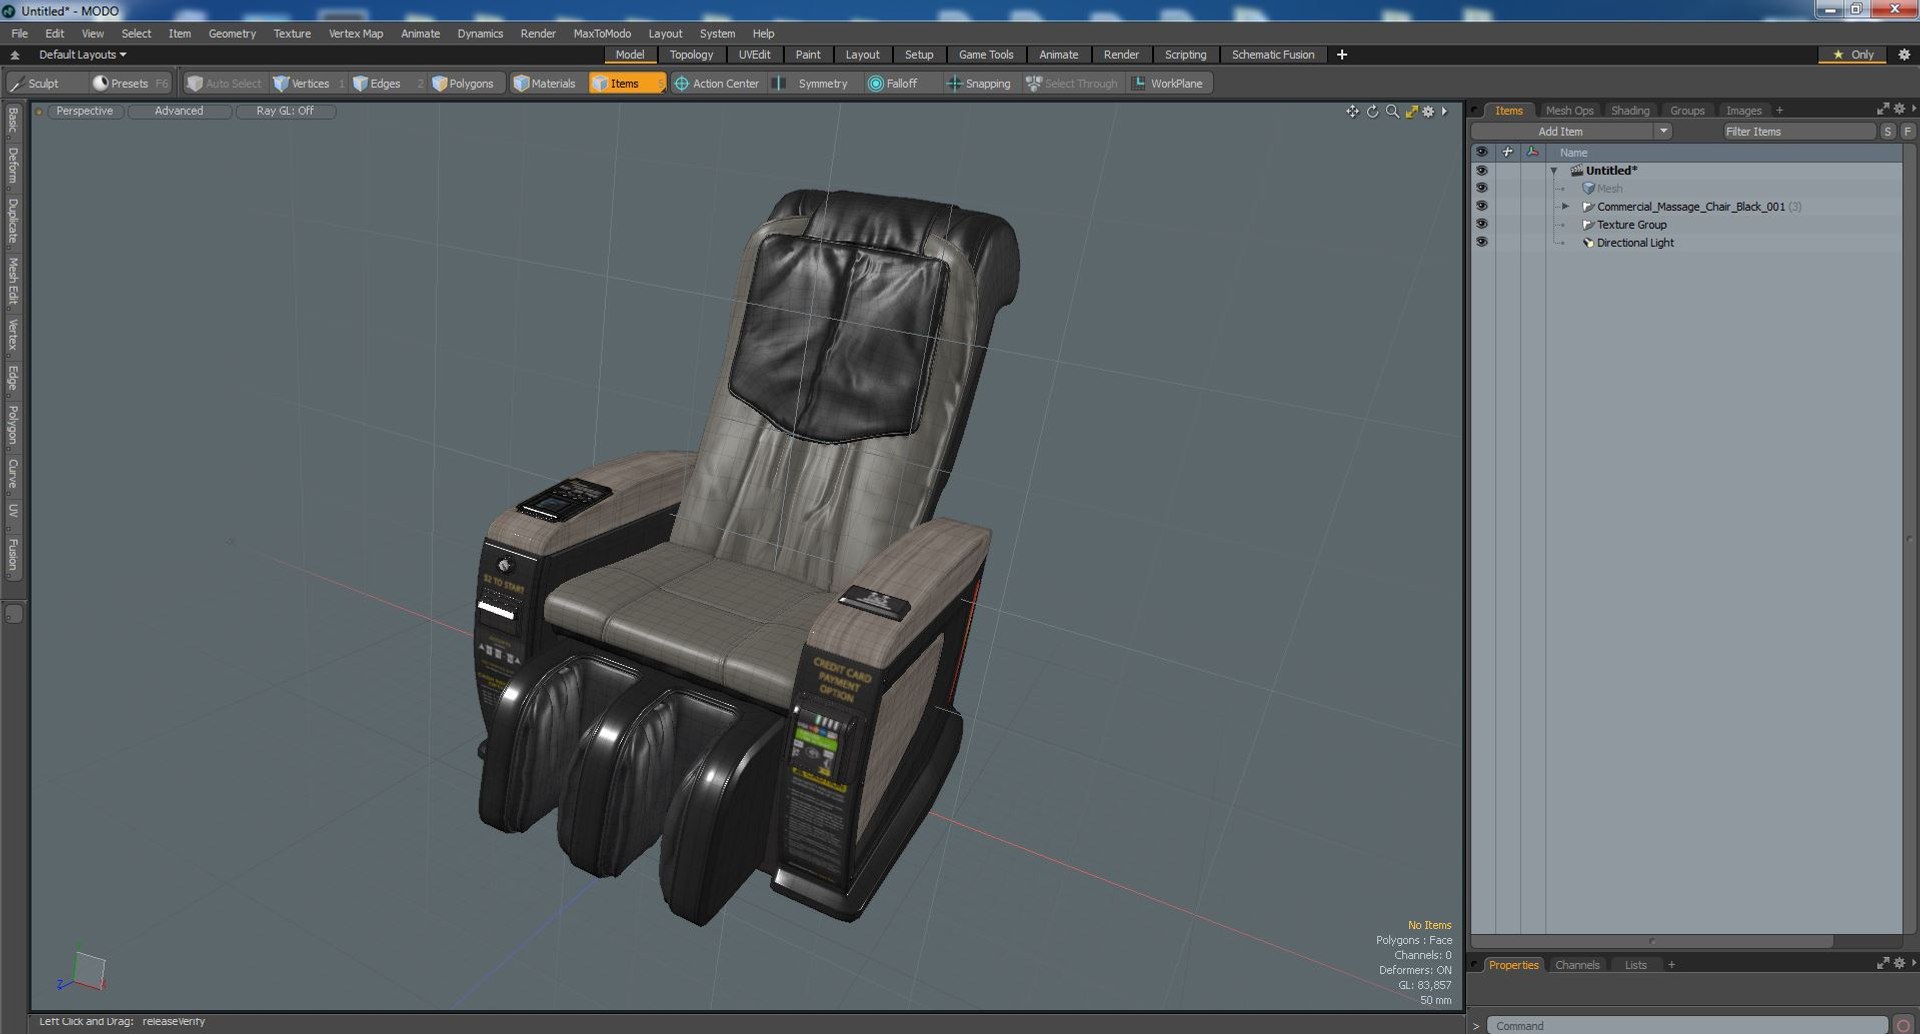Add new layout tab with plus

coord(1342,55)
